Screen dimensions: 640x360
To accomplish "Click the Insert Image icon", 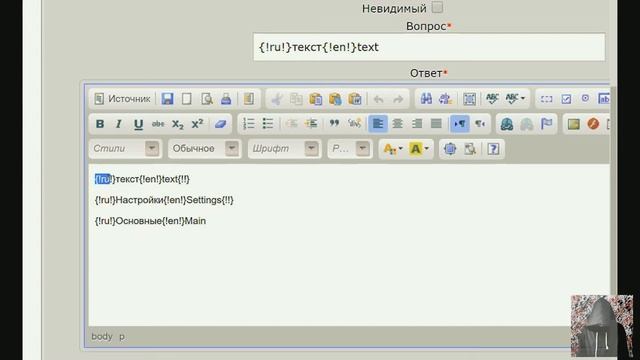I will click(573, 124).
